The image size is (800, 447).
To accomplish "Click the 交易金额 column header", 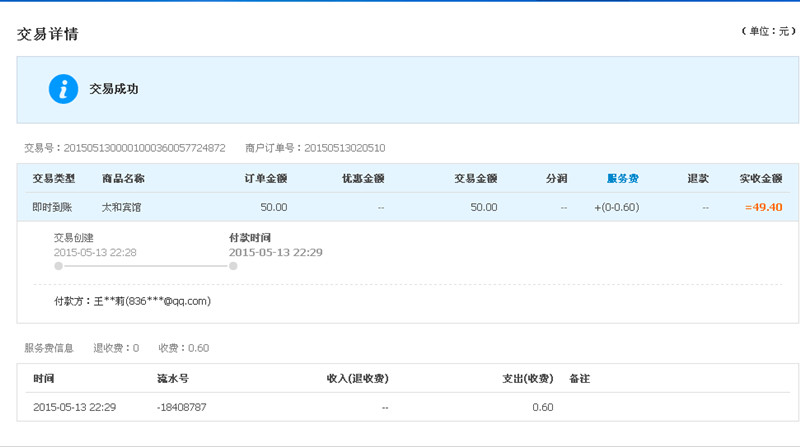I will coord(476,179).
